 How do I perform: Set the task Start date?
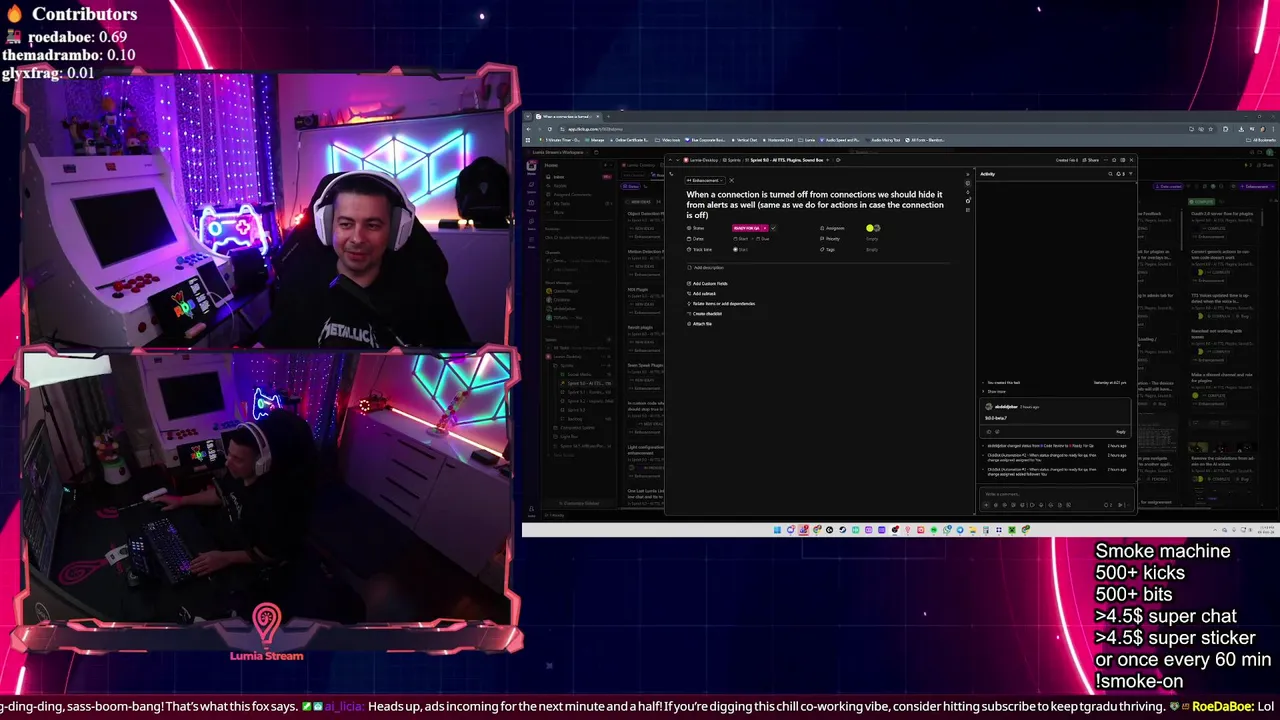tap(742, 239)
